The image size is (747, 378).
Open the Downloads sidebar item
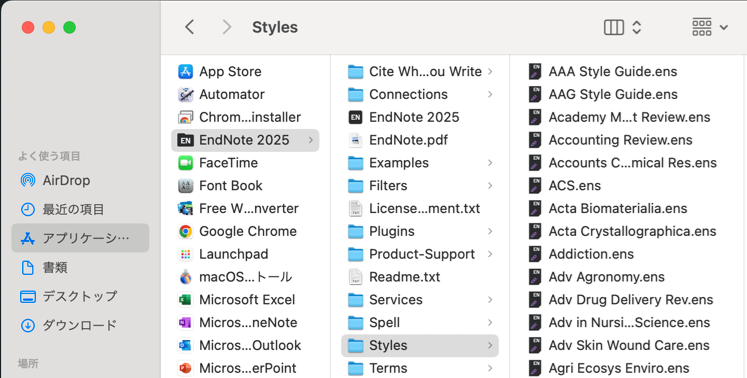80,326
